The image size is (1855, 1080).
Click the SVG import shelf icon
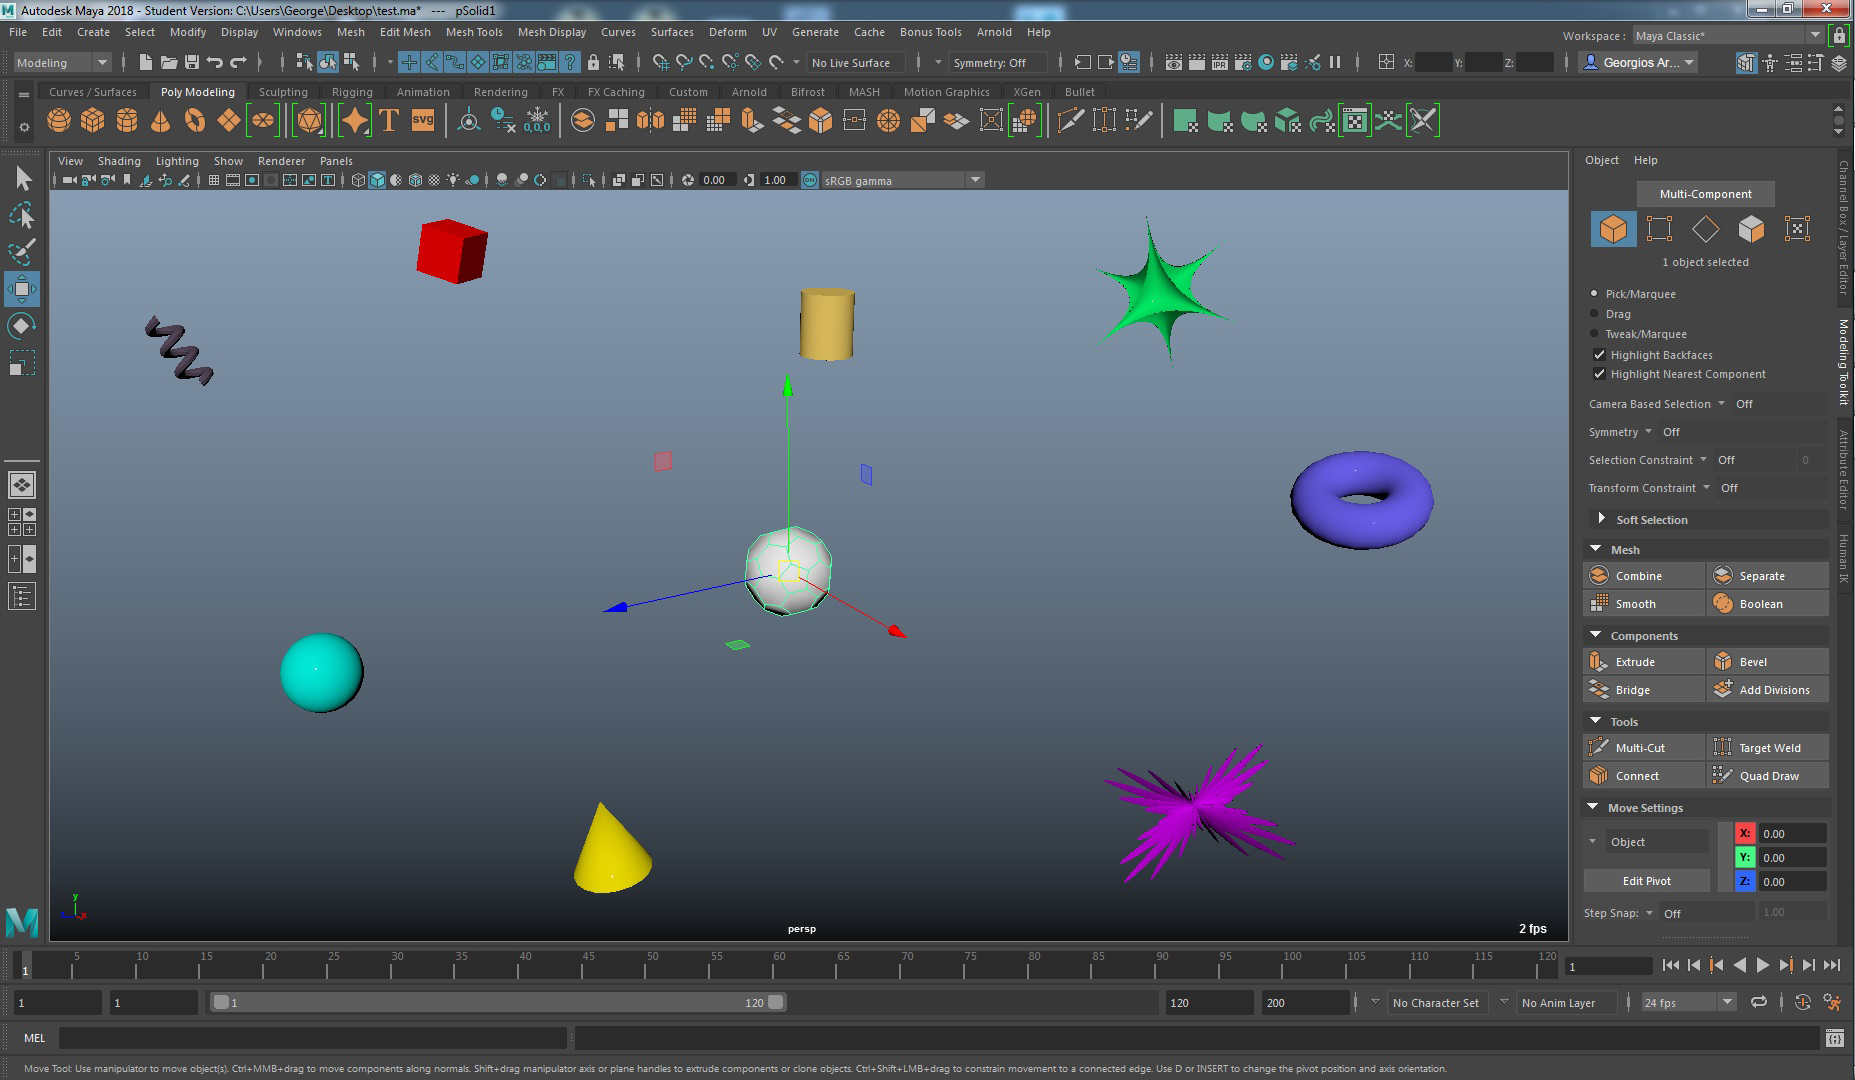423,121
